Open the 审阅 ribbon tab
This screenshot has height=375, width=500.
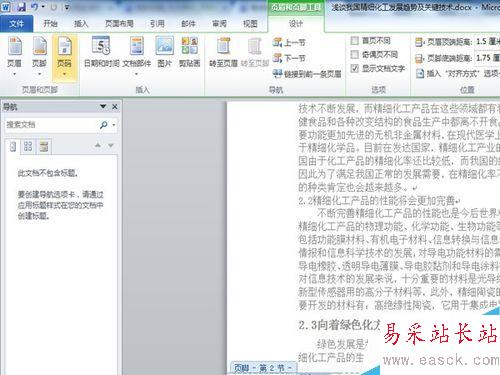tap(219, 24)
